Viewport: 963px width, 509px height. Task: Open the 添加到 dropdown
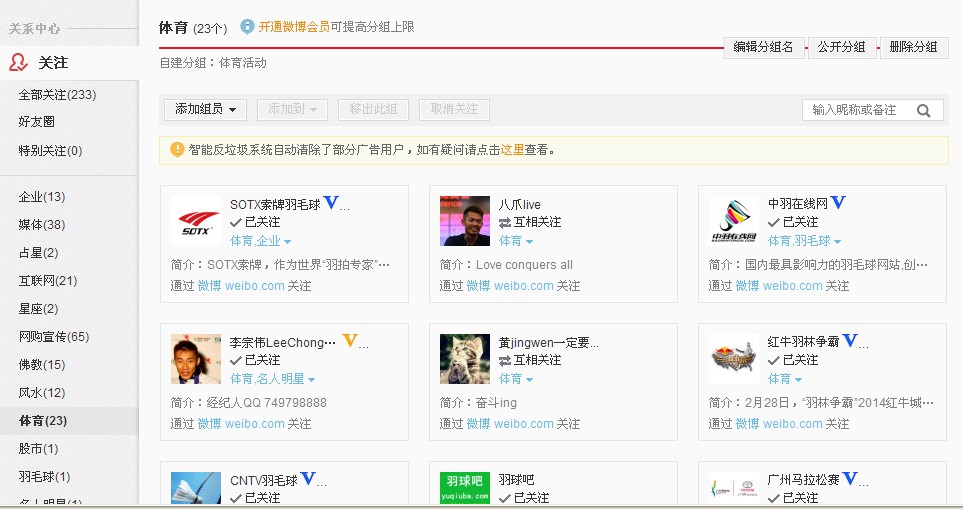292,110
